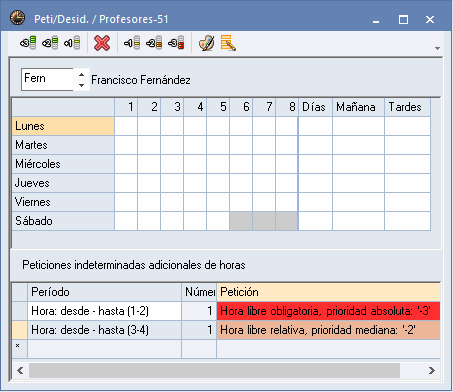Click the period 4 column header
Viewport: 453px width, 392px height.
(x=195, y=107)
